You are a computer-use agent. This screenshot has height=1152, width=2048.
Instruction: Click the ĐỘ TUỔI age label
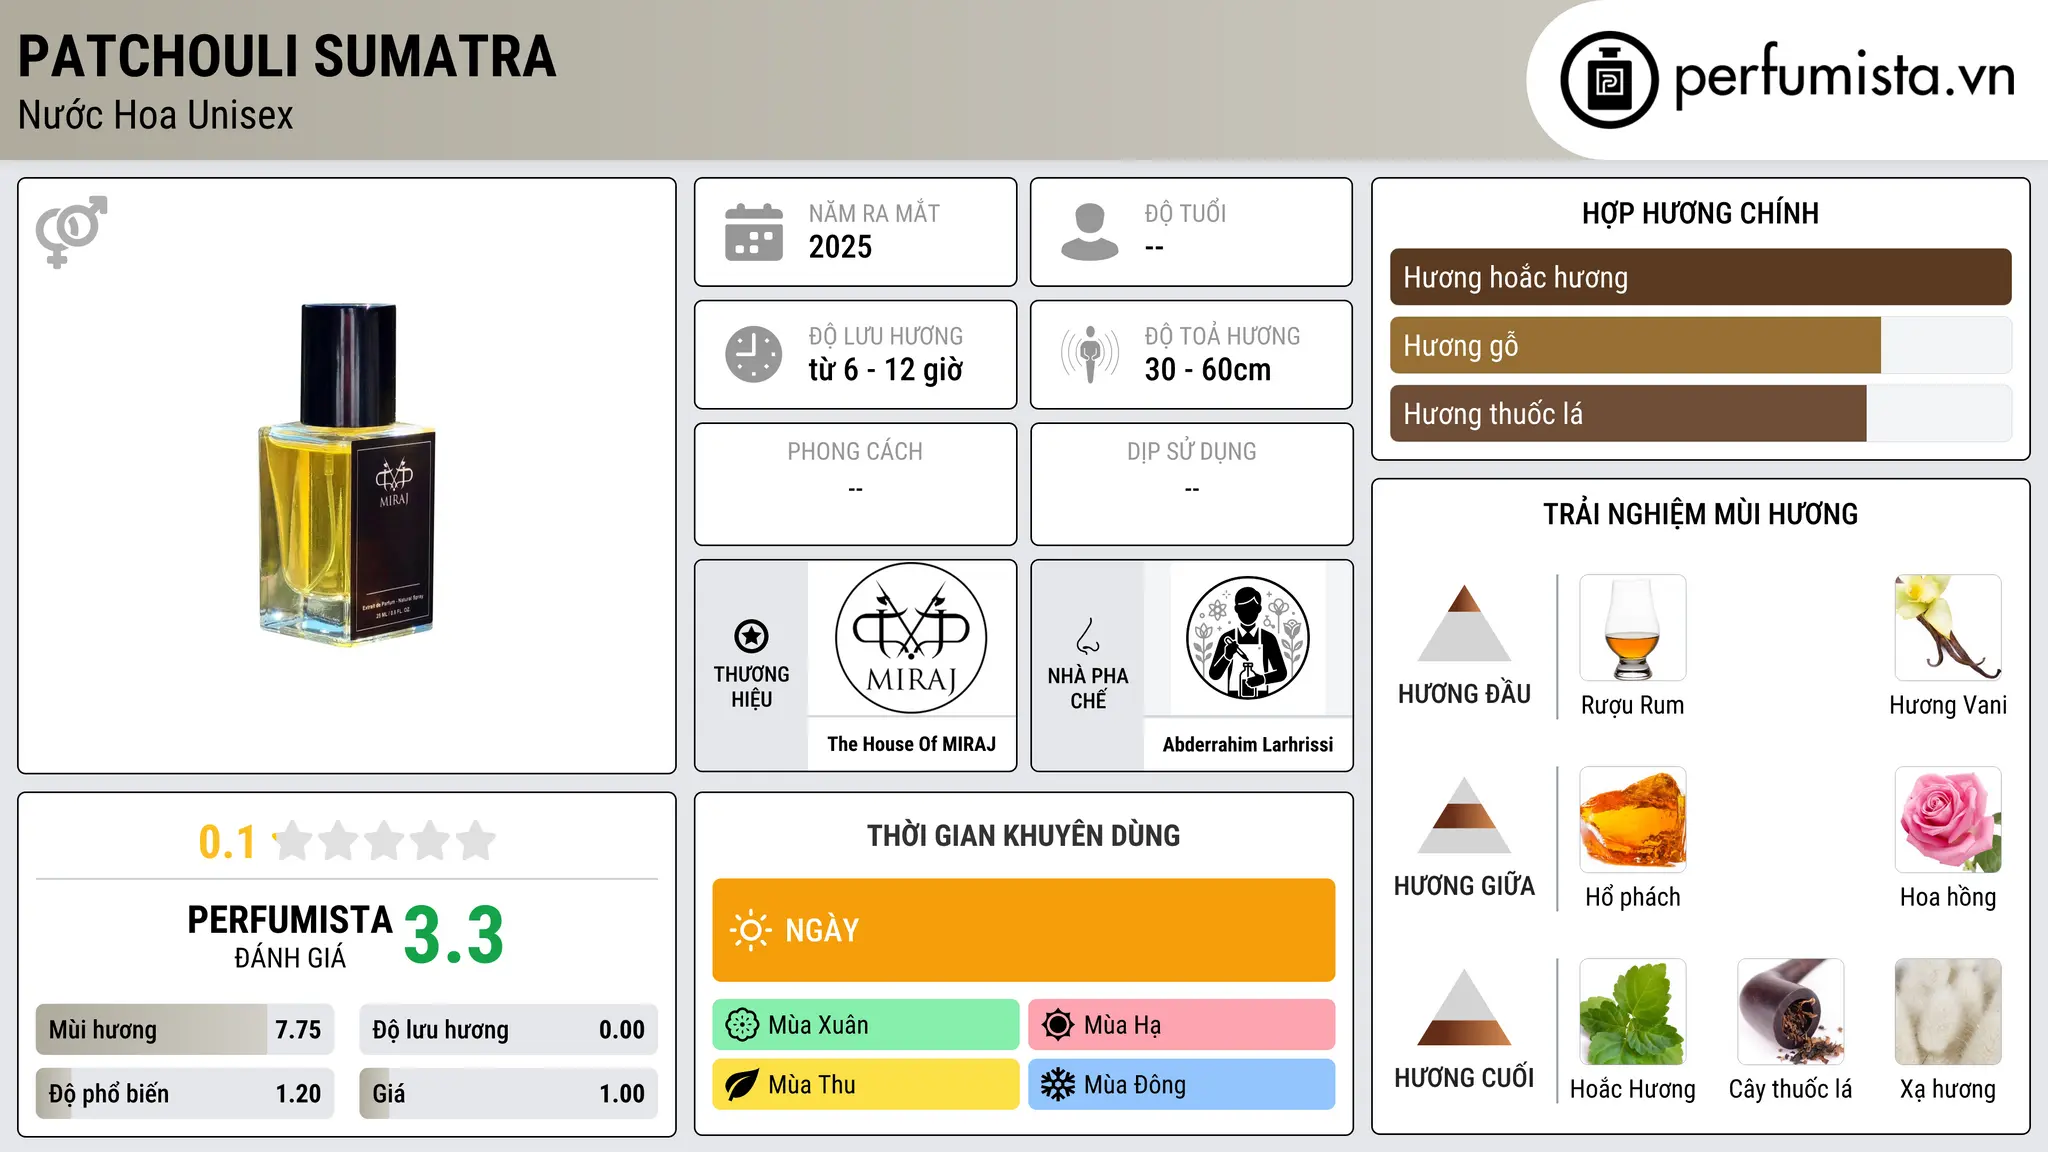point(1185,213)
